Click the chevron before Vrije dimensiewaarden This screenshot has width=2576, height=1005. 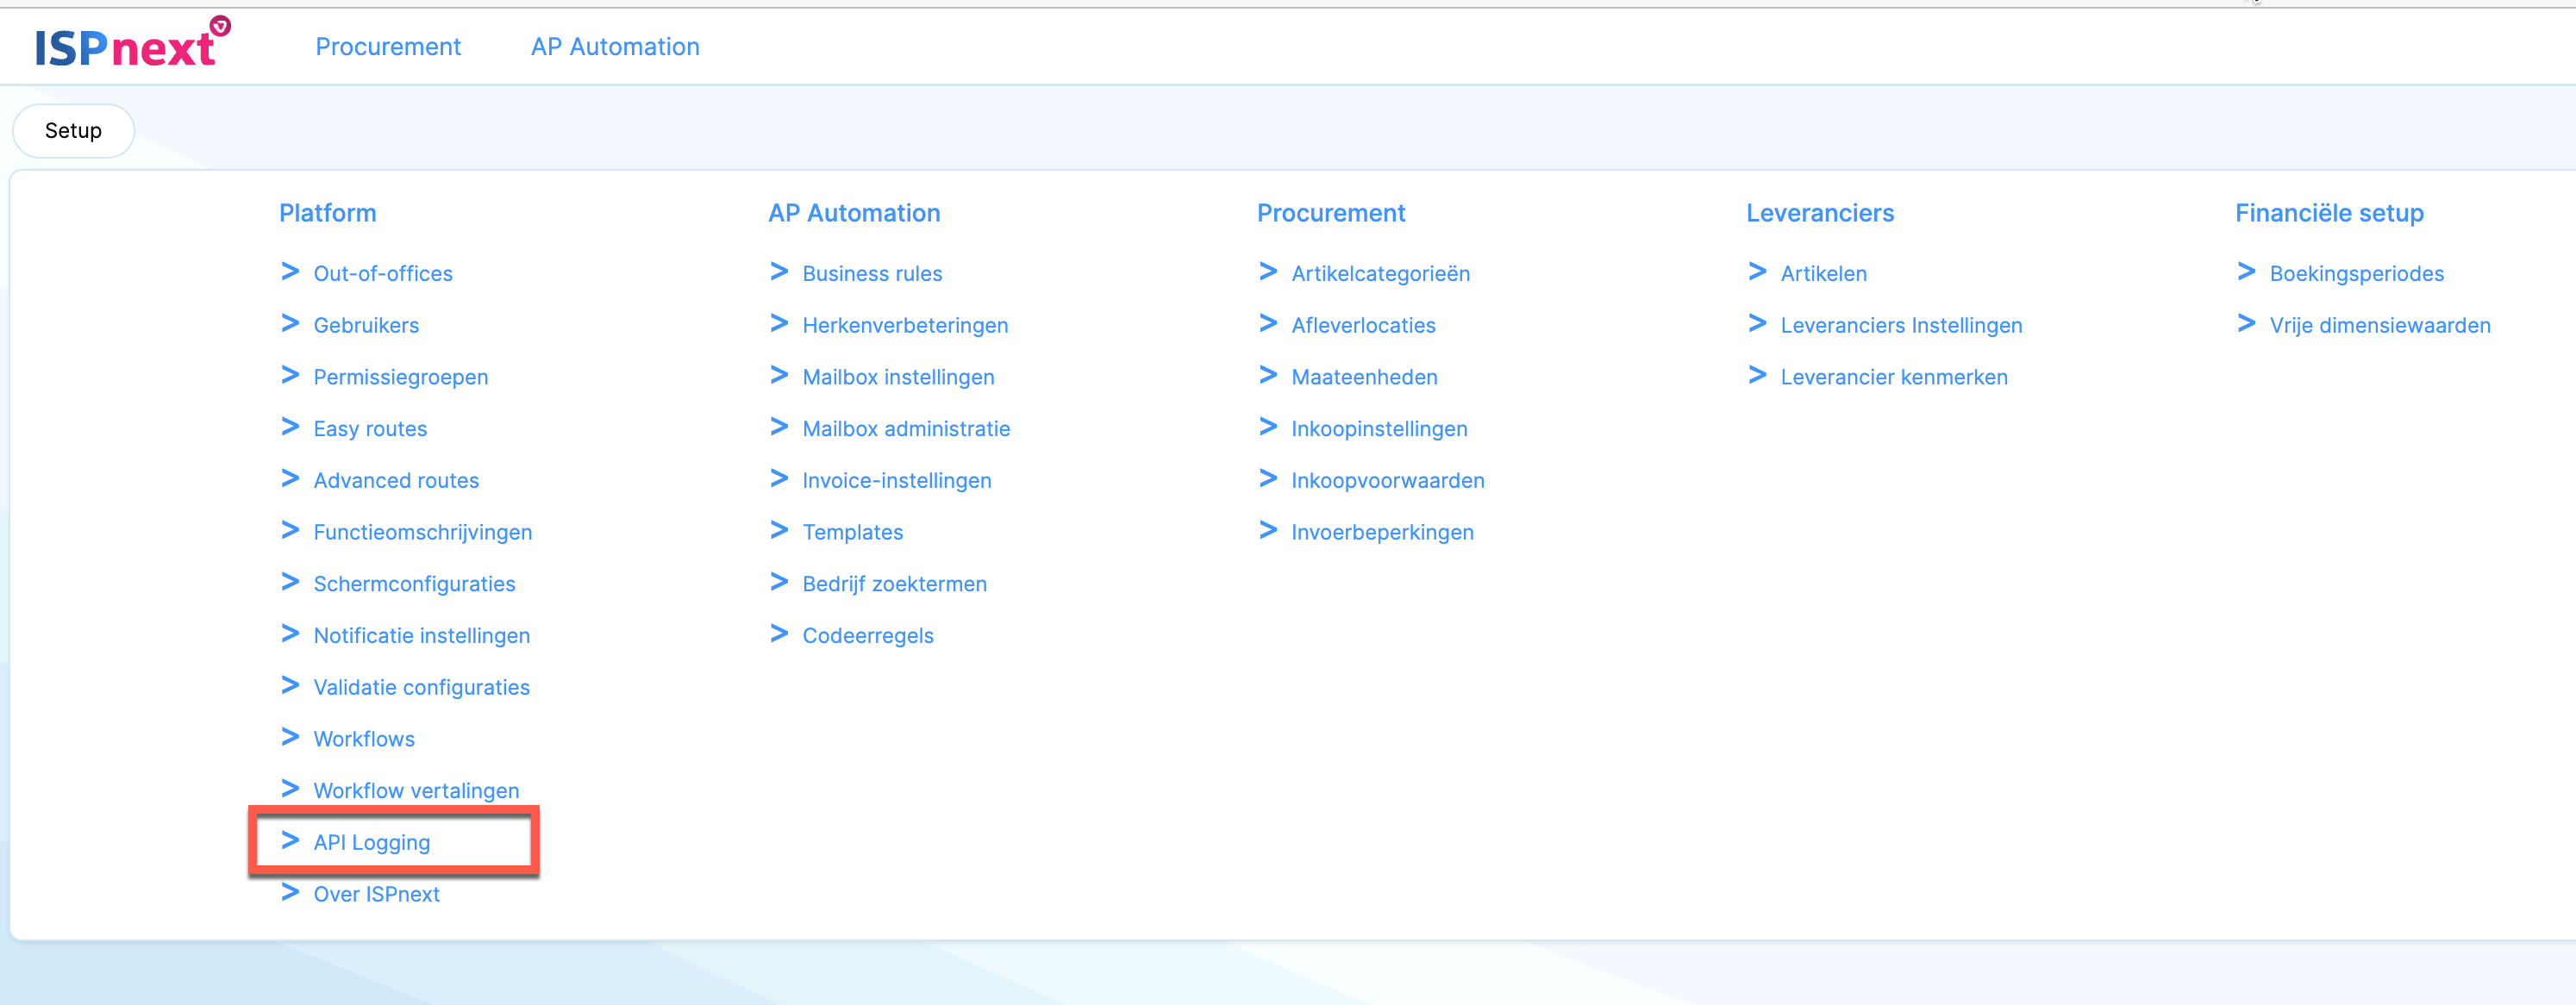click(x=2246, y=323)
